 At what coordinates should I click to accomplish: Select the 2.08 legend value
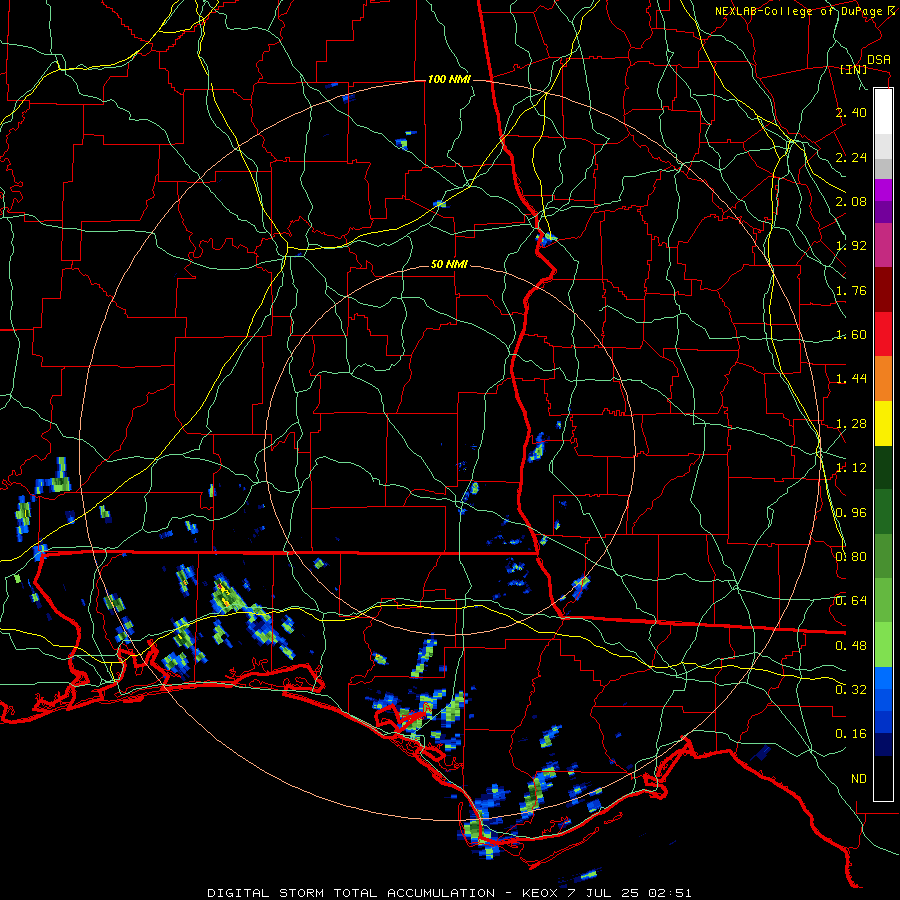(851, 201)
